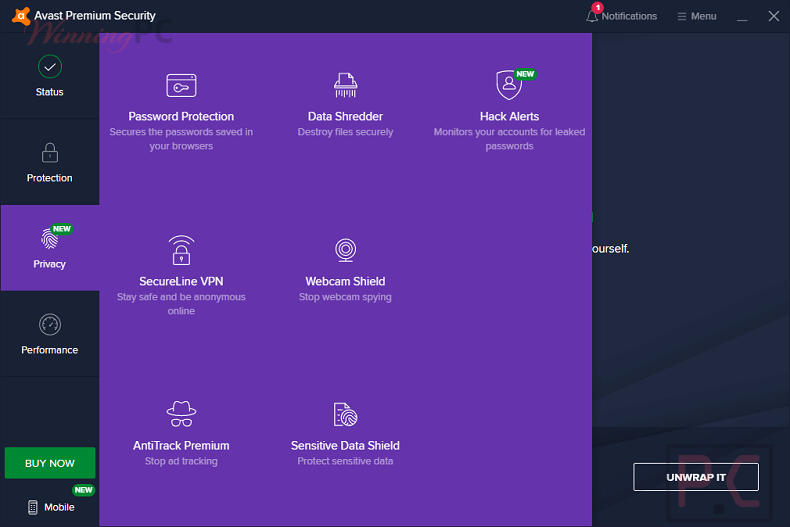Open the Hack Alerts shield icon
This screenshot has width=790, height=527.
509,85
